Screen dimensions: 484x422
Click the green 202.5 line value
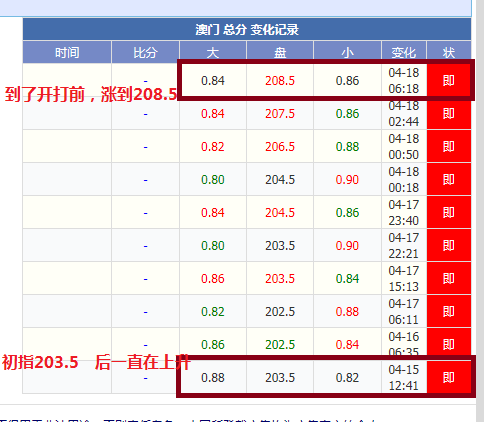click(x=280, y=345)
